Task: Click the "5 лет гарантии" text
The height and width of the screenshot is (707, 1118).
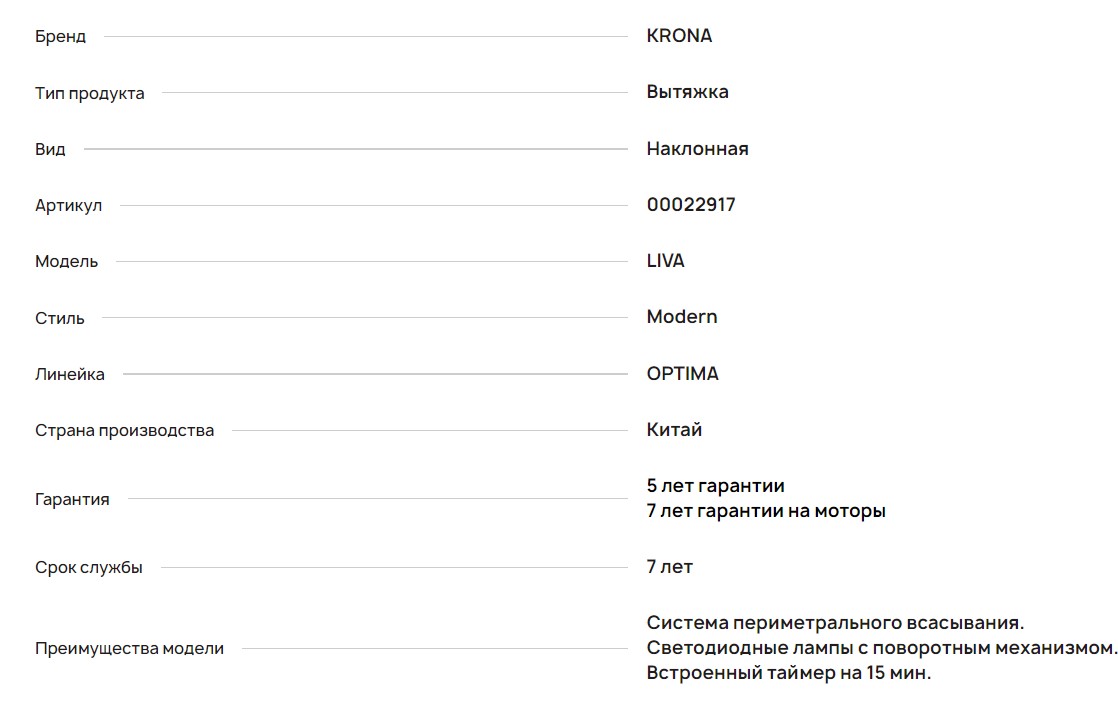Action: 715,486
